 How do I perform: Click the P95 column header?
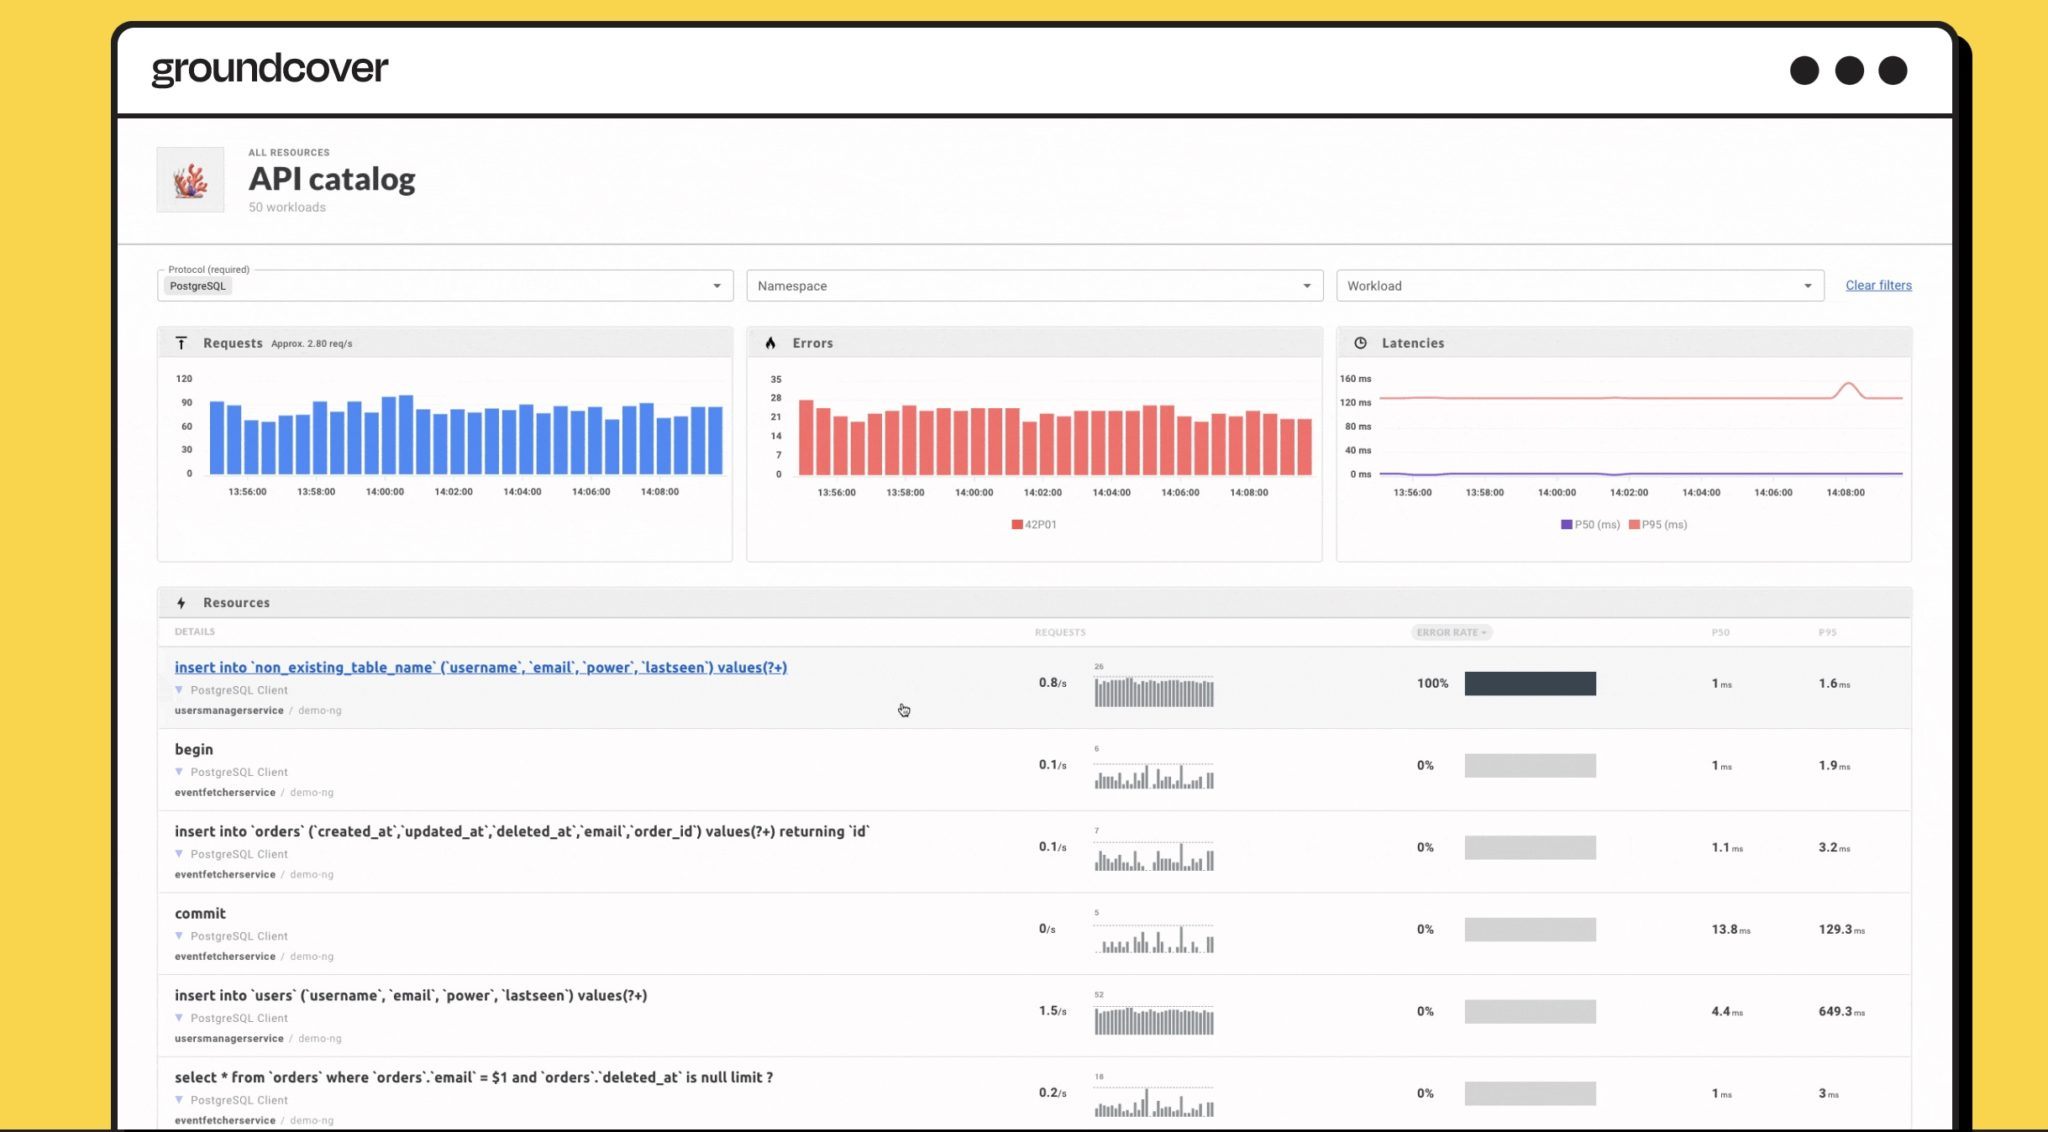click(1827, 632)
